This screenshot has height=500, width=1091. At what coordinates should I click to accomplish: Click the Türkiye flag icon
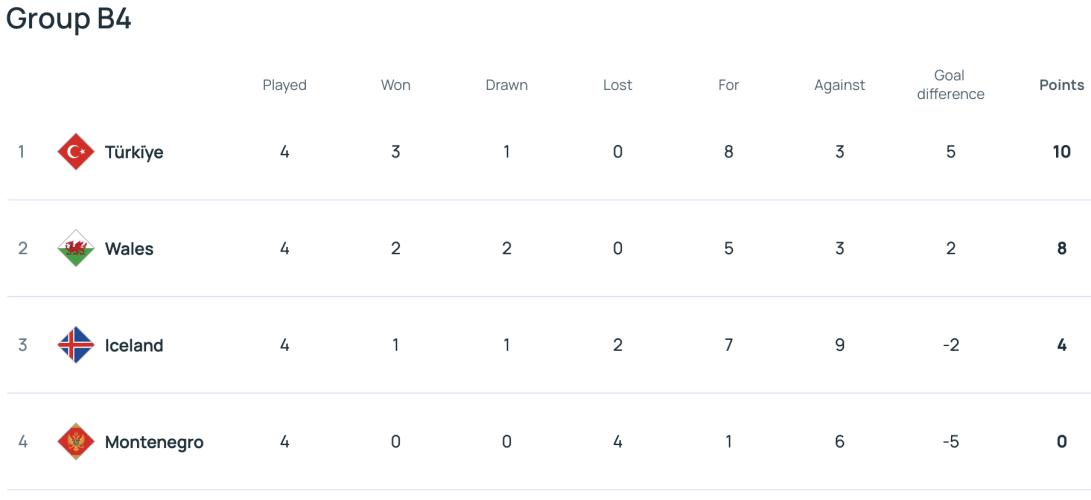coord(76,152)
